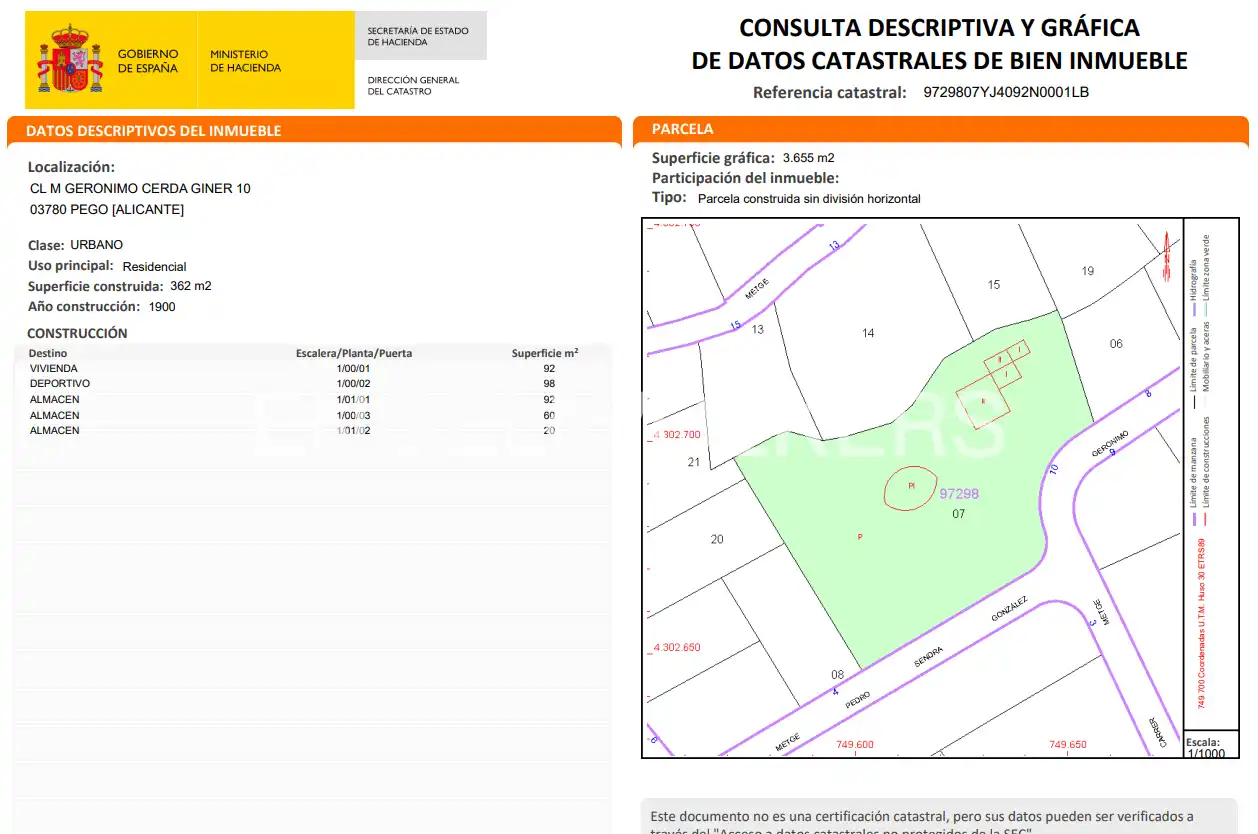
Task: Click the red 'PI' label inside oval
Action: [911, 486]
